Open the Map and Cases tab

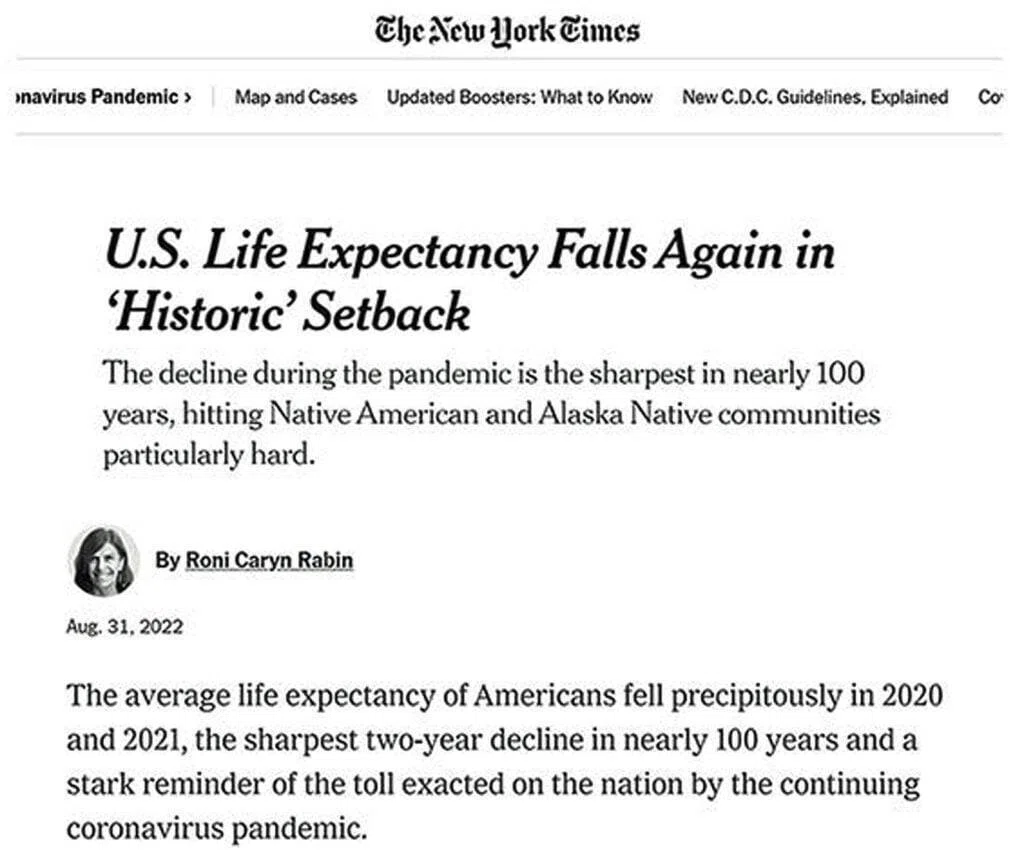296,97
